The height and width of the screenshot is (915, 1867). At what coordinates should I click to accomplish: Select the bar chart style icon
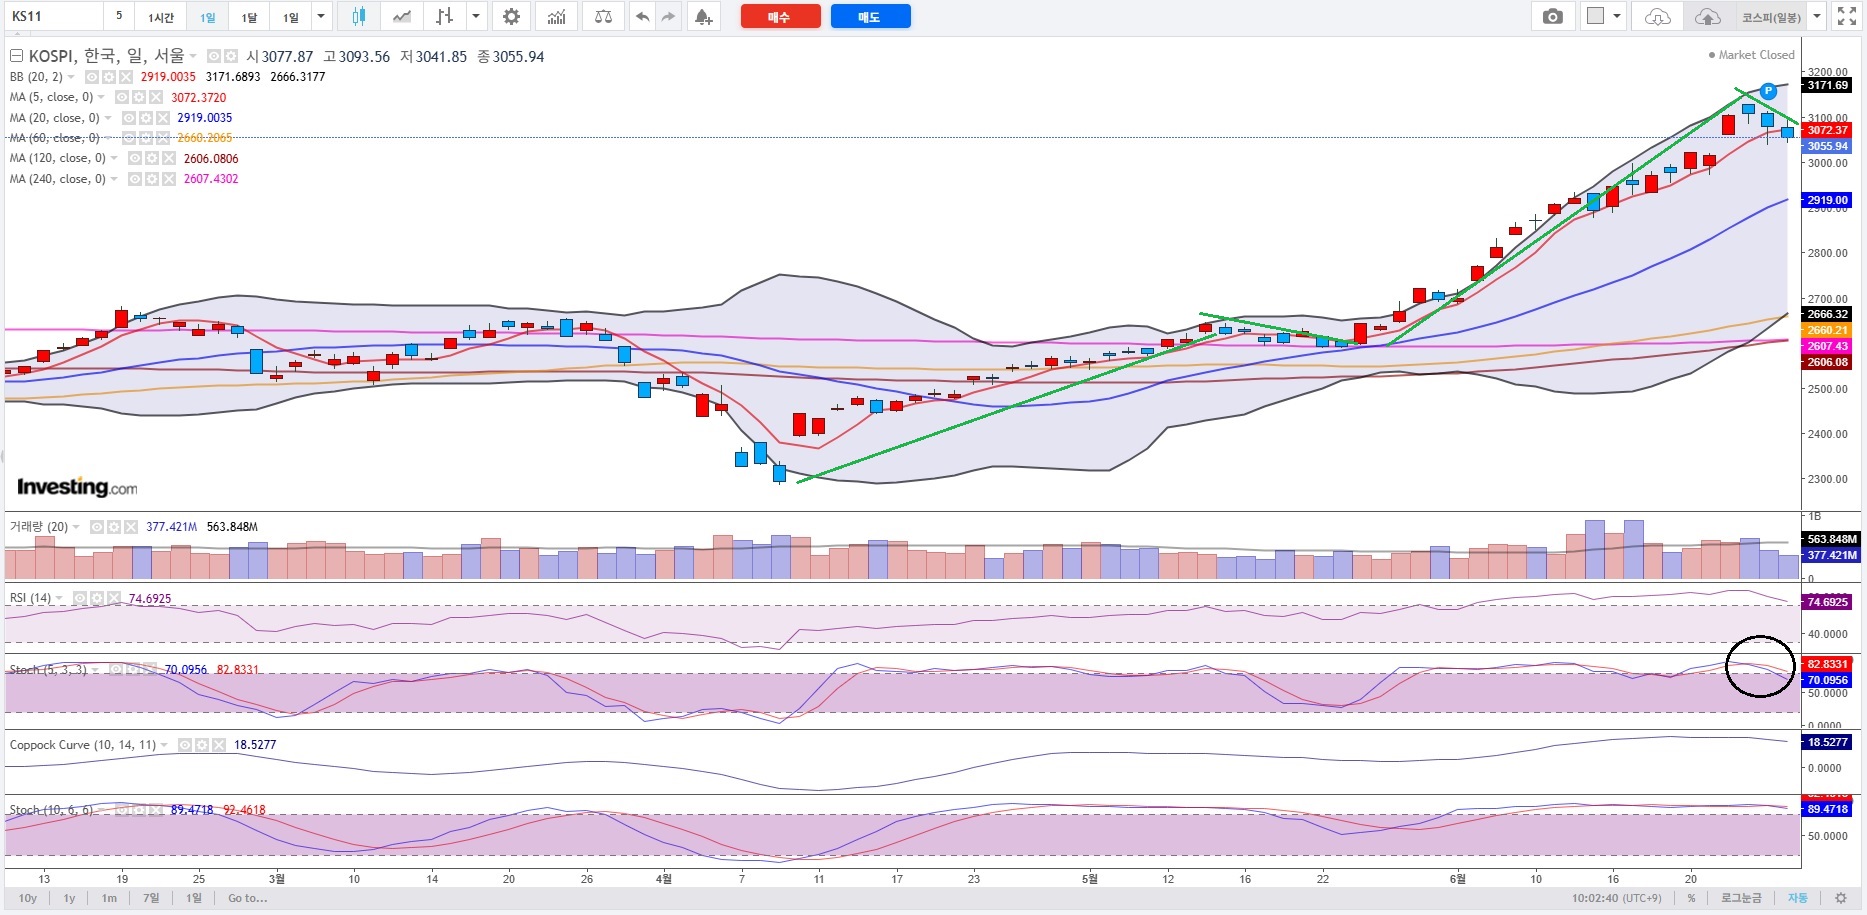[x=445, y=16]
